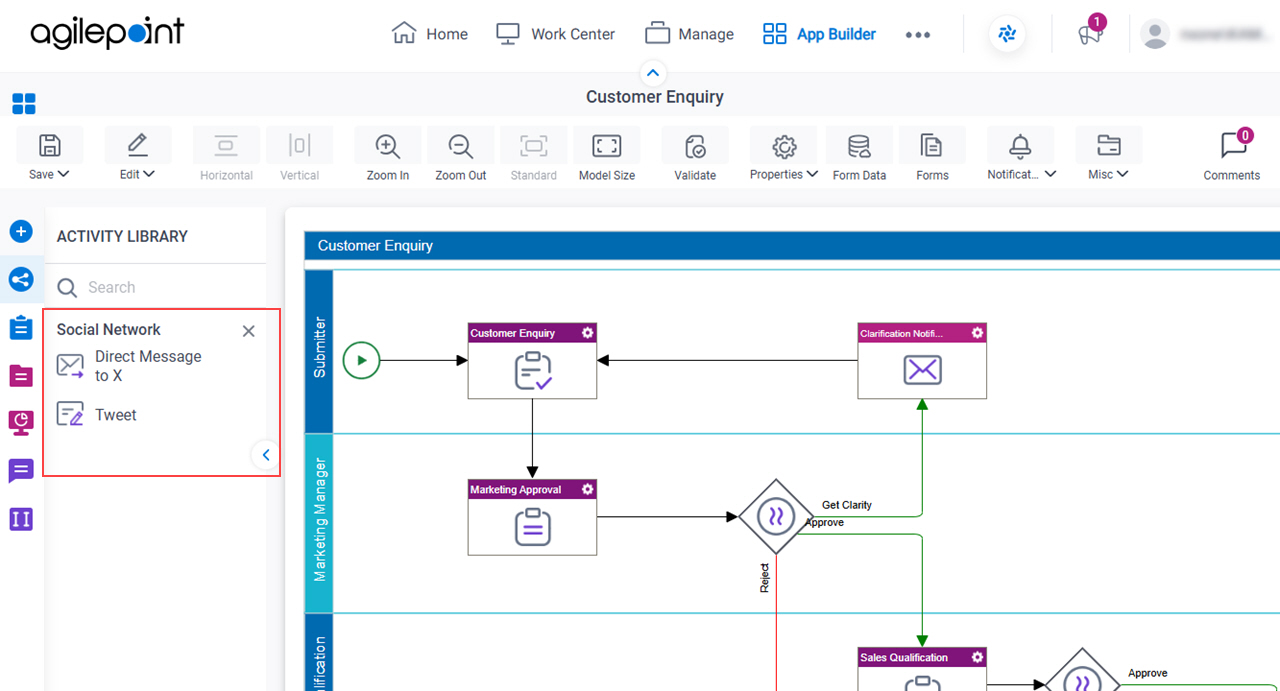The image size is (1280, 691).
Task: Open the purple columns sidebar icon
Action: (x=21, y=519)
